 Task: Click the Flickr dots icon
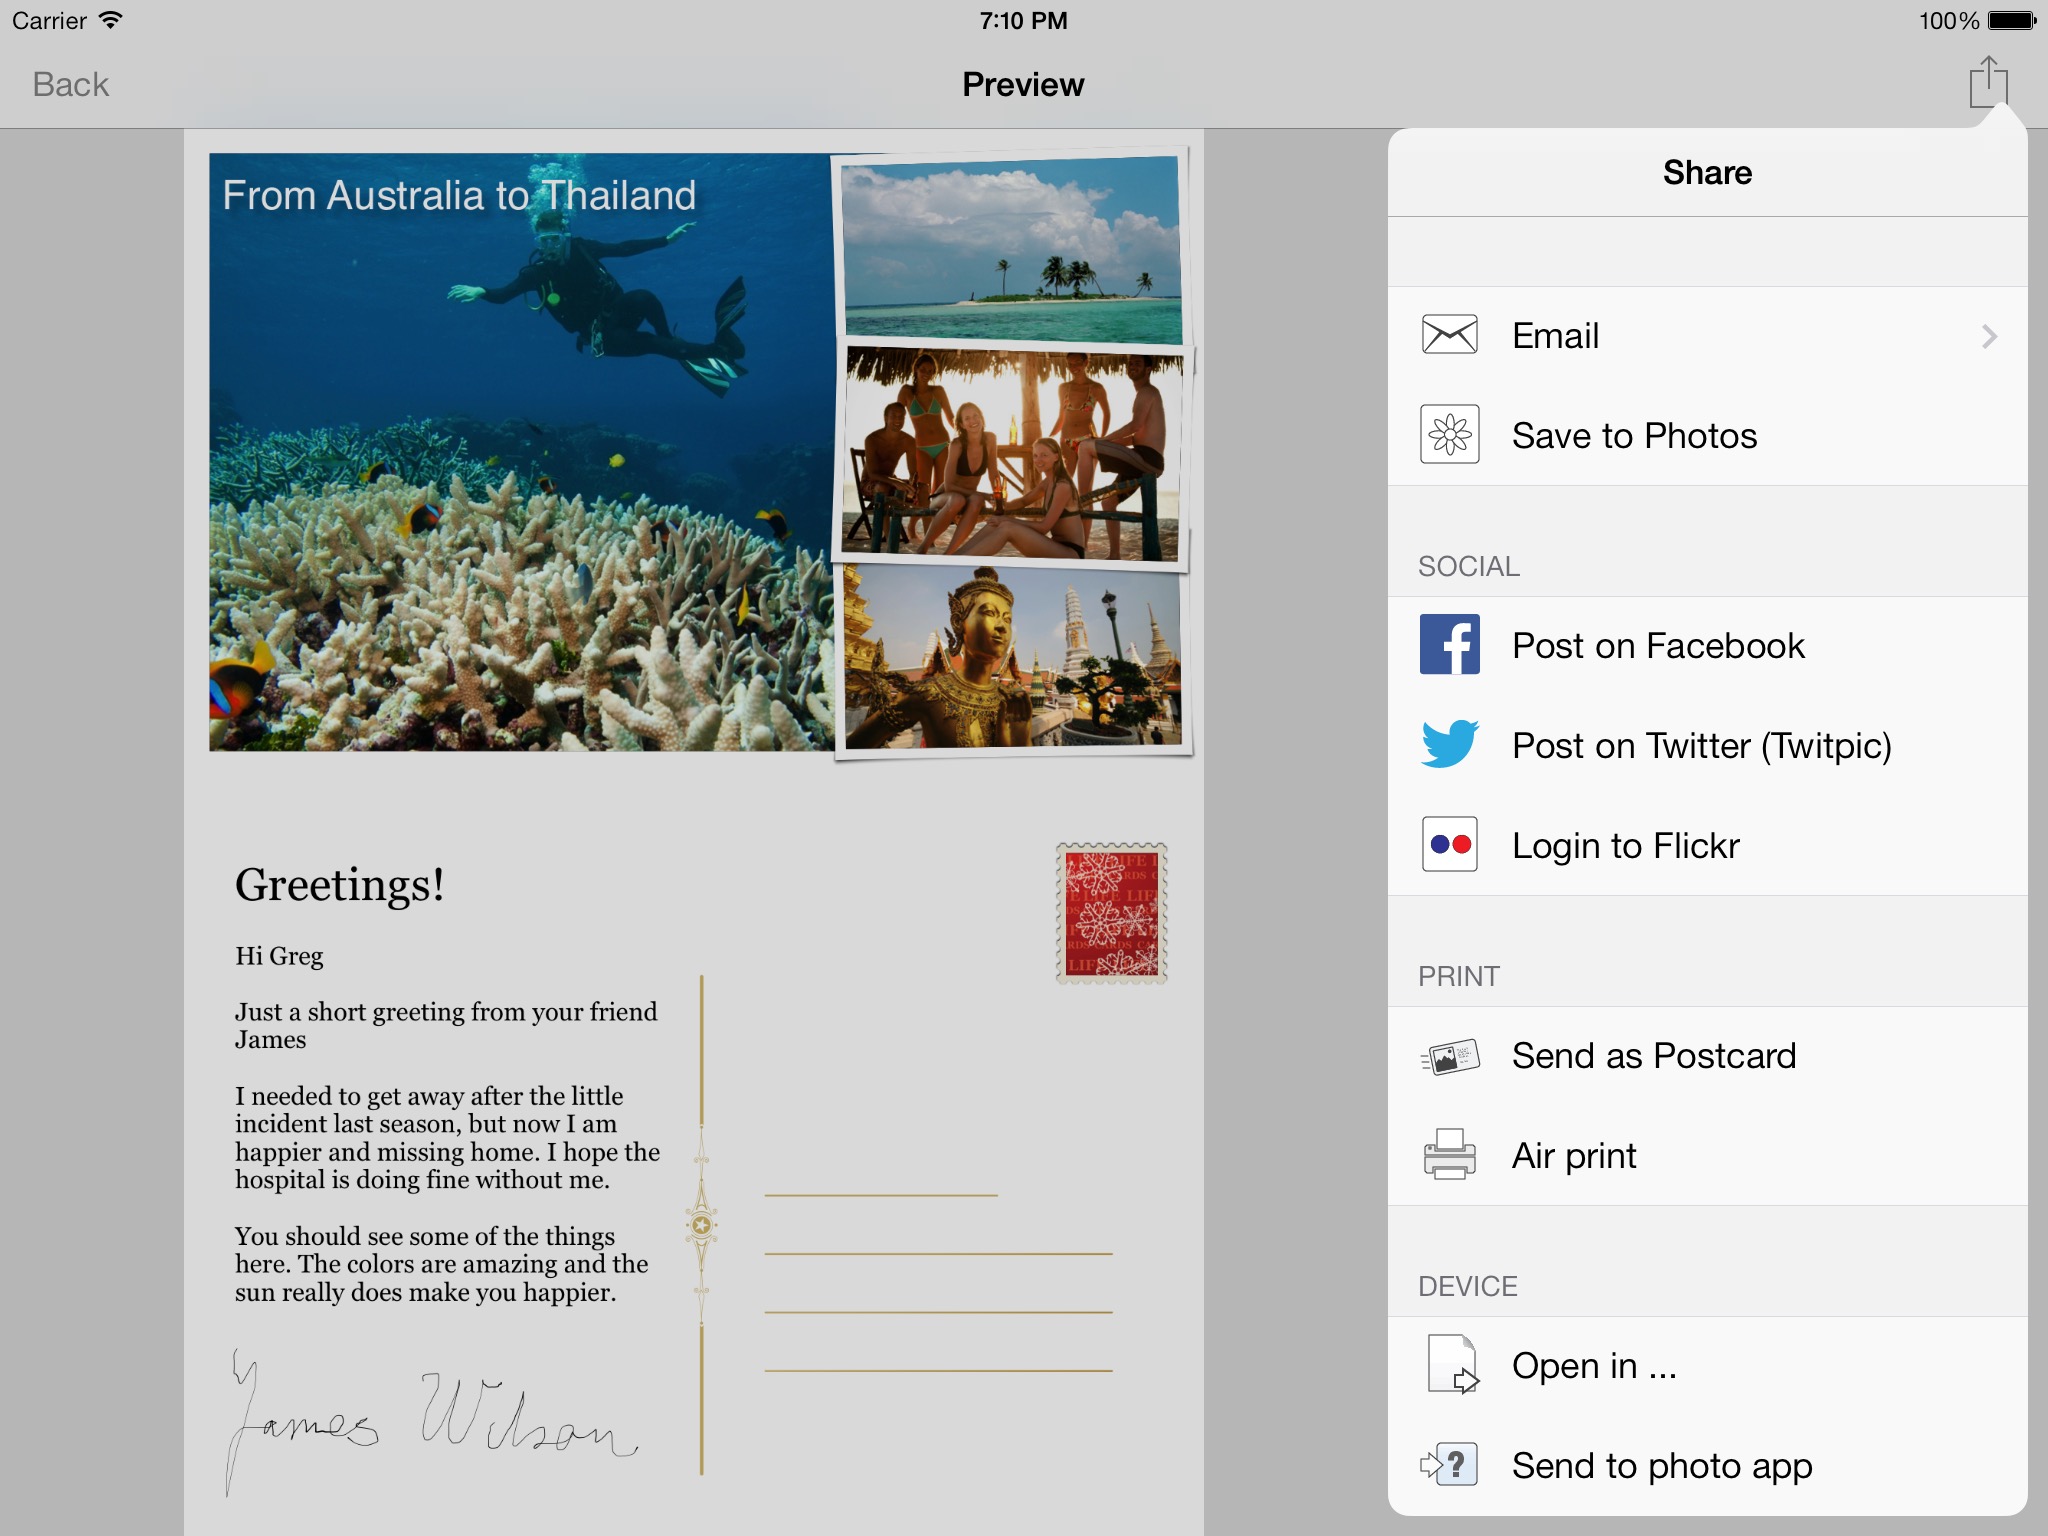1449,845
